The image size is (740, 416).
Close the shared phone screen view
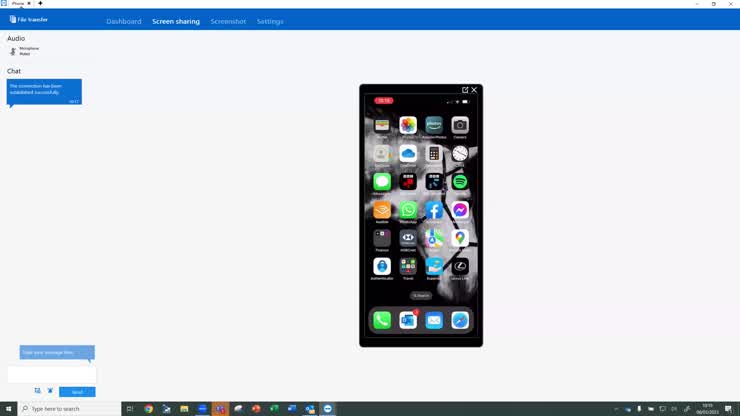474,90
